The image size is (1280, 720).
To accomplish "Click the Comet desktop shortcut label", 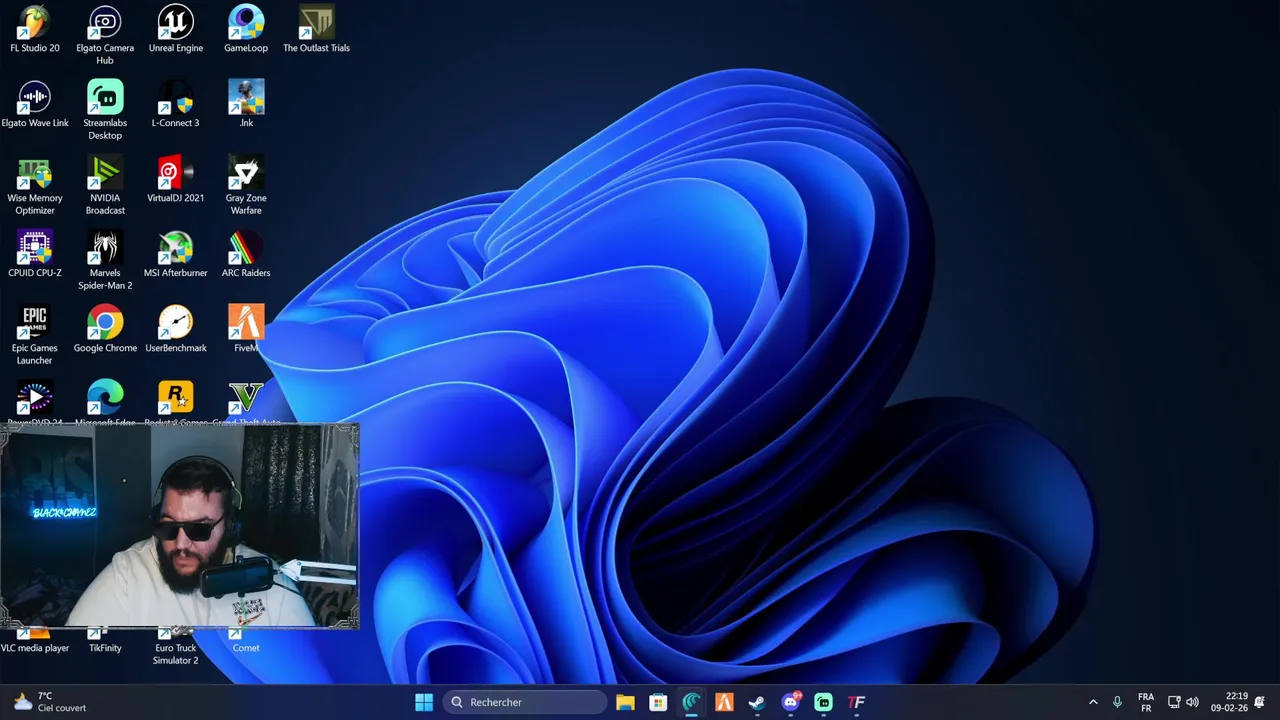I will click(246, 648).
